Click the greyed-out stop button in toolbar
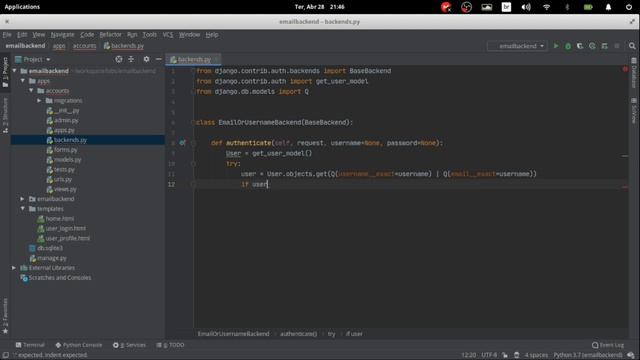The width and height of the screenshot is (640, 360). click(x=617, y=46)
